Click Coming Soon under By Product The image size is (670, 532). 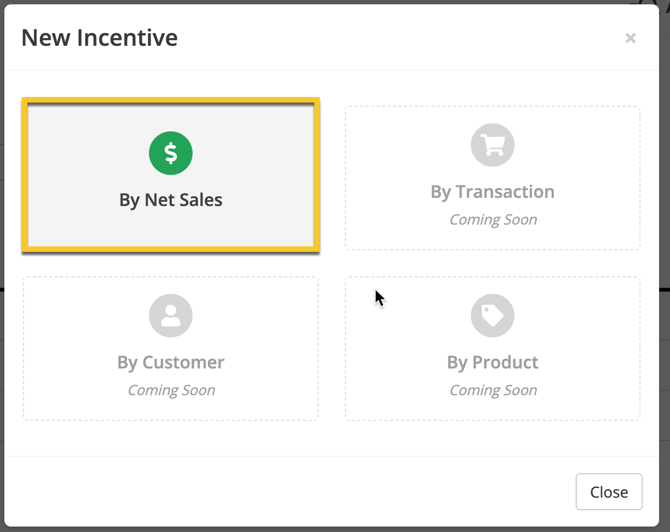(x=492, y=390)
